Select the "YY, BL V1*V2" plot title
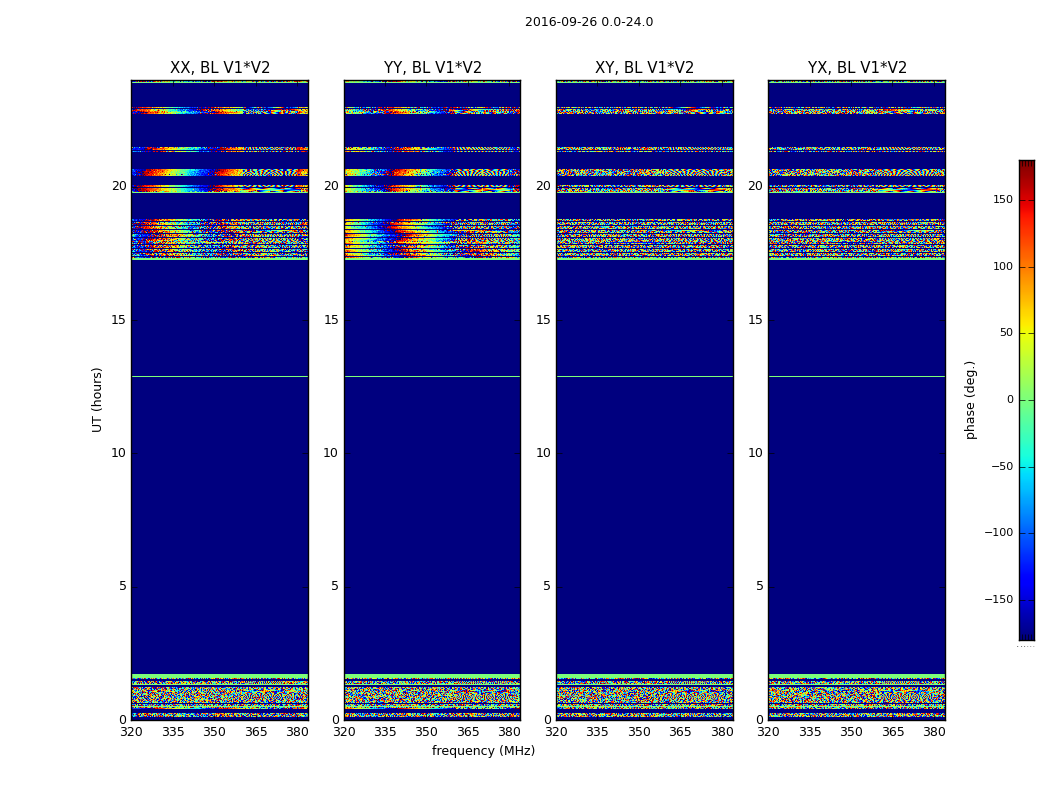 [432, 68]
